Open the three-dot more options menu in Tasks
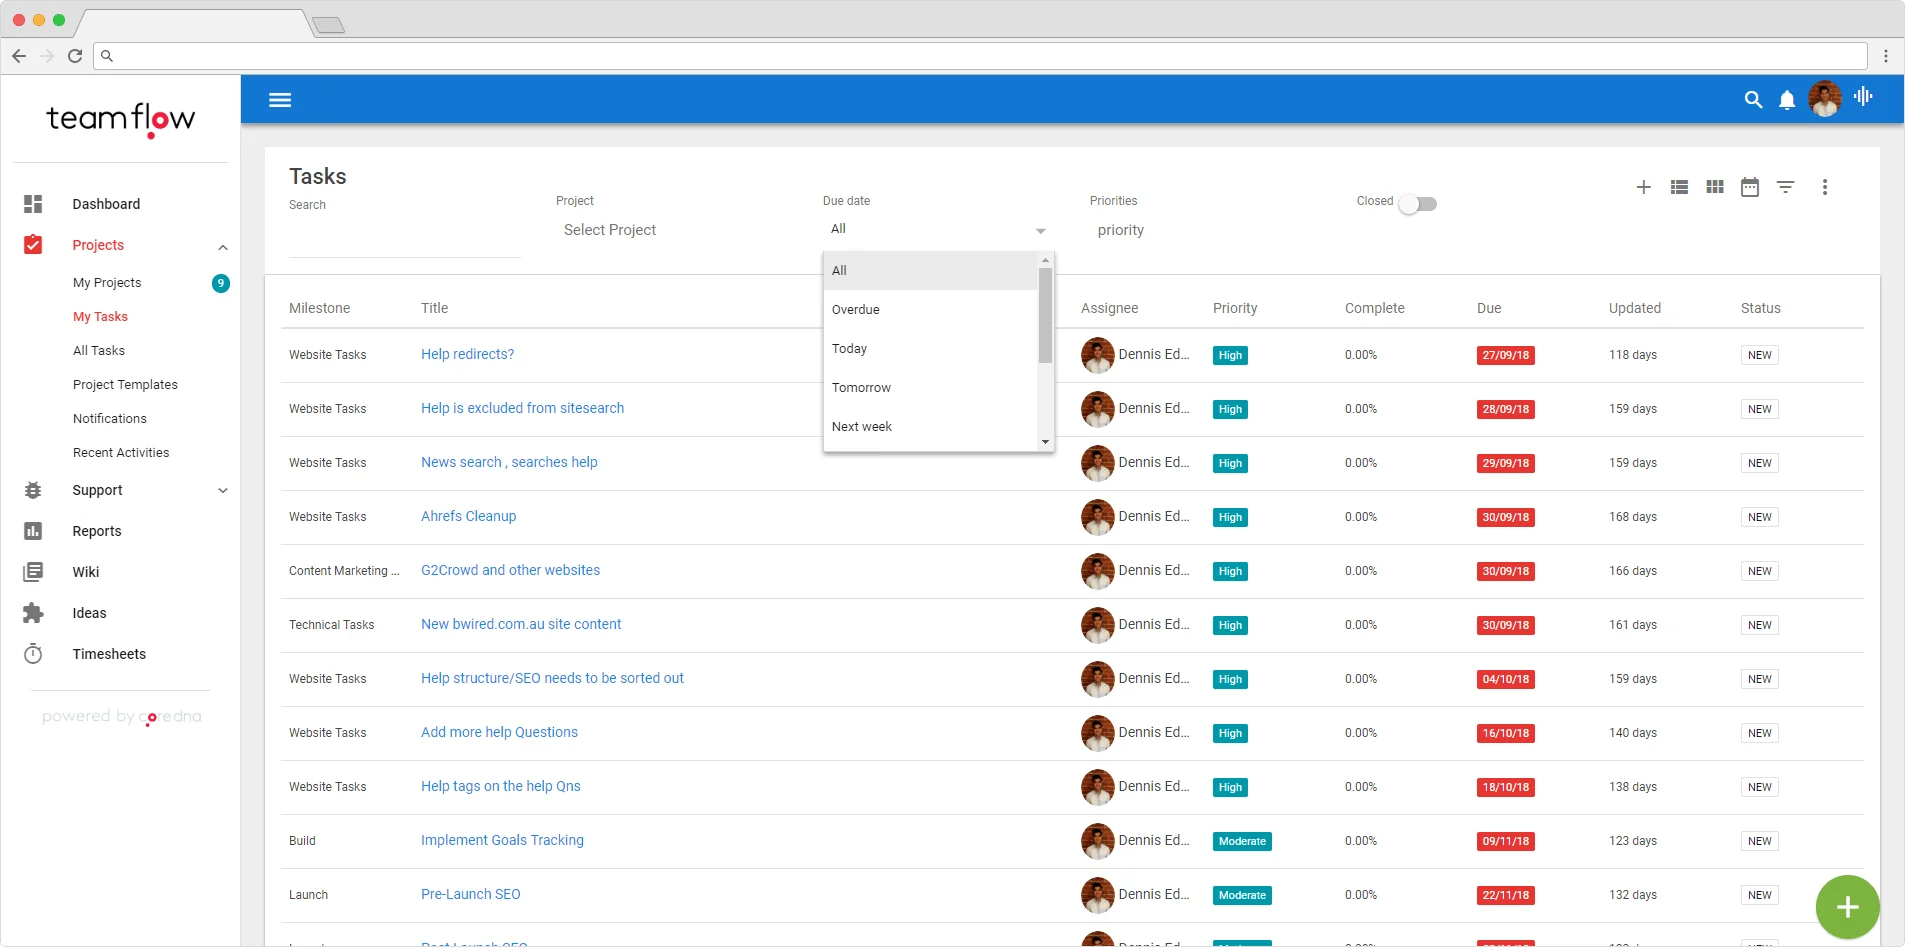Screen dimensions: 1905x947 (x=1825, y=187)
